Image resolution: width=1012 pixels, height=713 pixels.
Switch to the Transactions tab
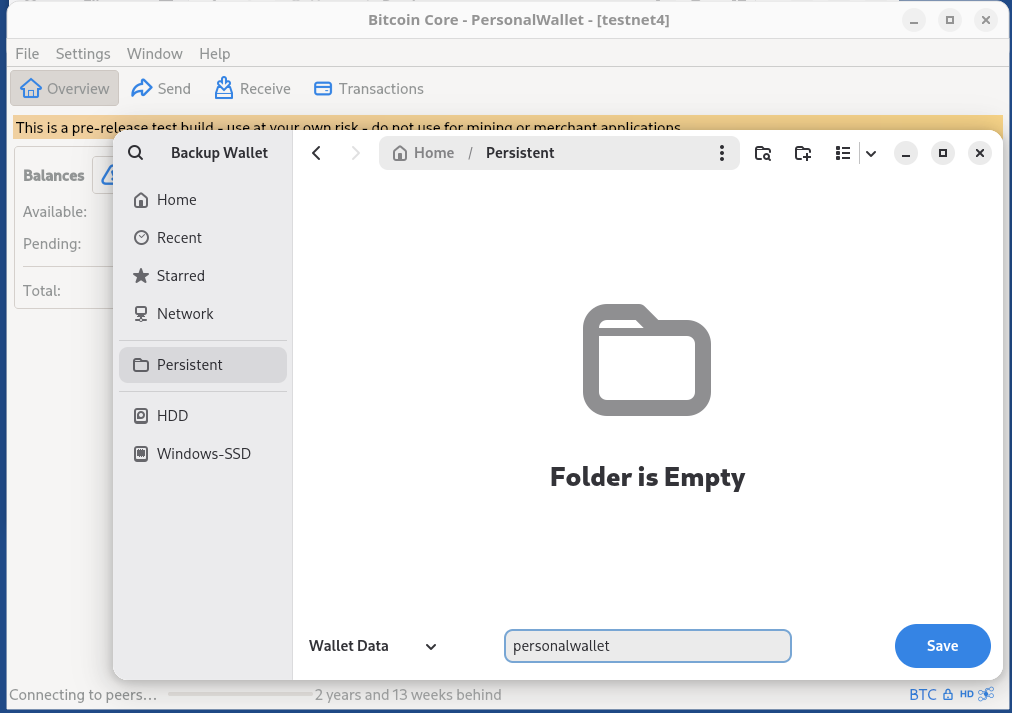[369, 88]
